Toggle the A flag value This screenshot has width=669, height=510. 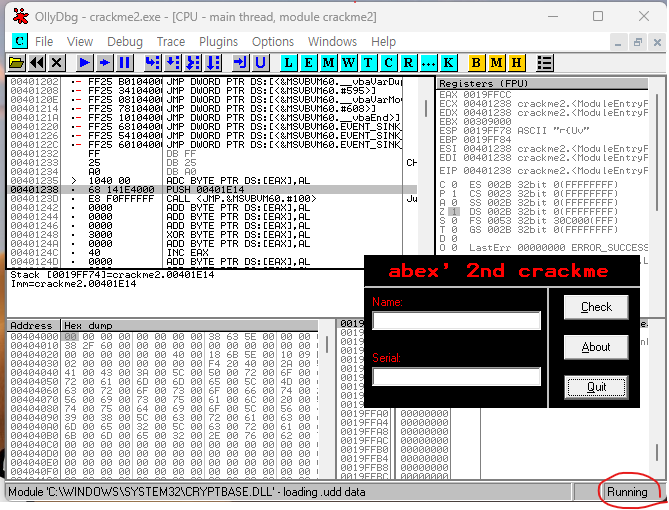click(454, 203)
